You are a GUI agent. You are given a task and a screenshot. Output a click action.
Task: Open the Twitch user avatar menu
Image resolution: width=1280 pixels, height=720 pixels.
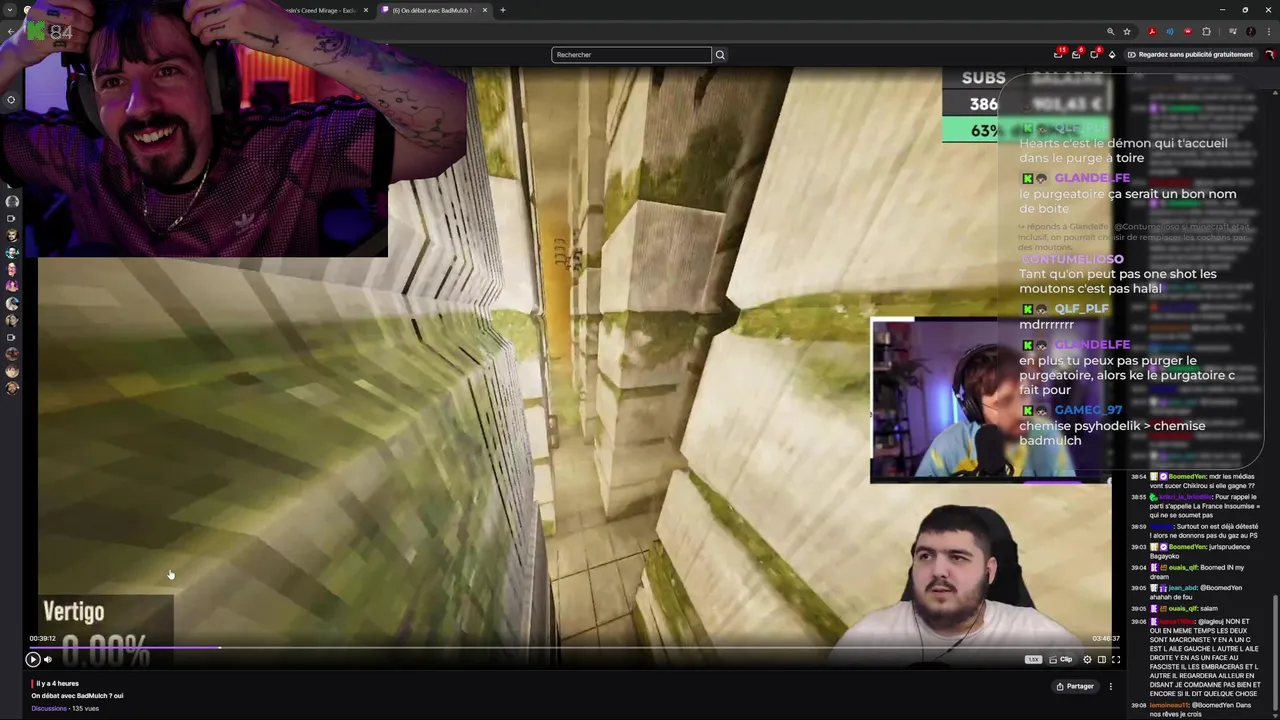[1270, 54]
